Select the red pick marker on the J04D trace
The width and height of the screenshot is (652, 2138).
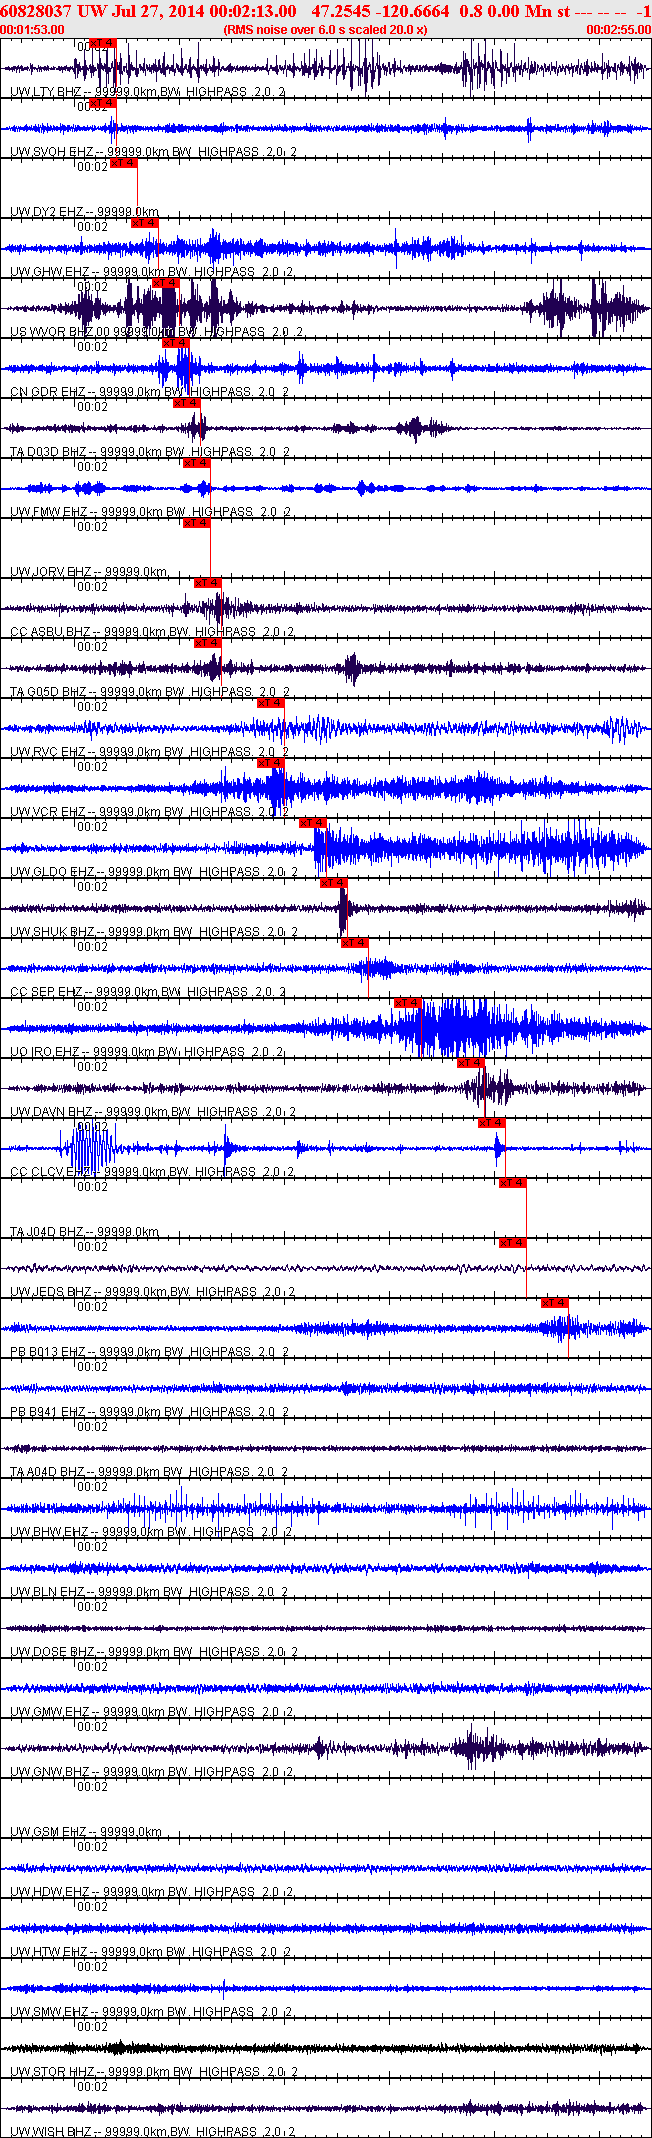[x=513, y=1183]
